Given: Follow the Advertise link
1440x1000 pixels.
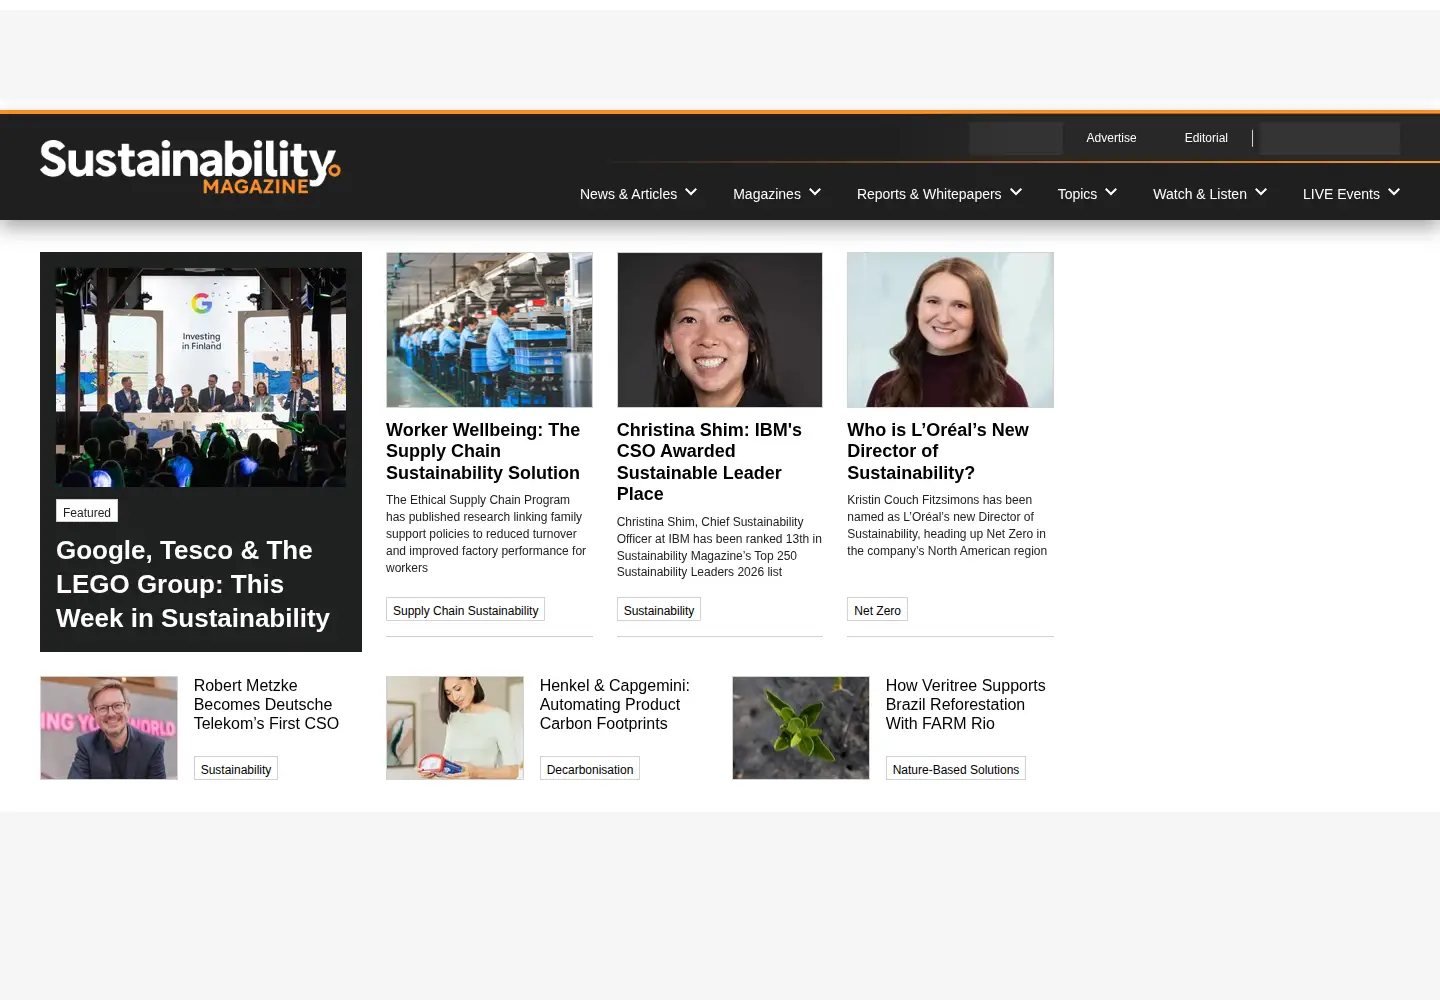Looking at the screenshot, I should [1111, 138].
